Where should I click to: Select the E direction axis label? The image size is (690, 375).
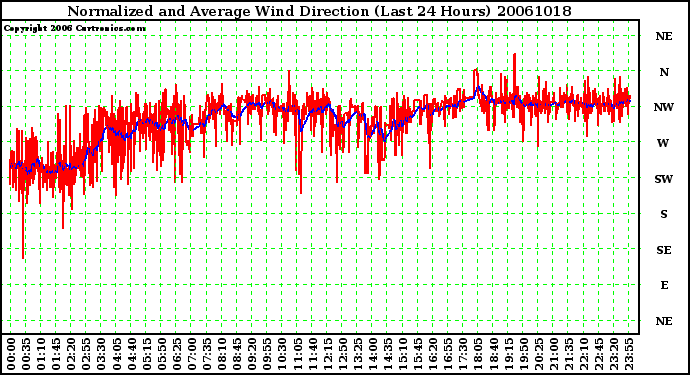click(x=664, y=285)
